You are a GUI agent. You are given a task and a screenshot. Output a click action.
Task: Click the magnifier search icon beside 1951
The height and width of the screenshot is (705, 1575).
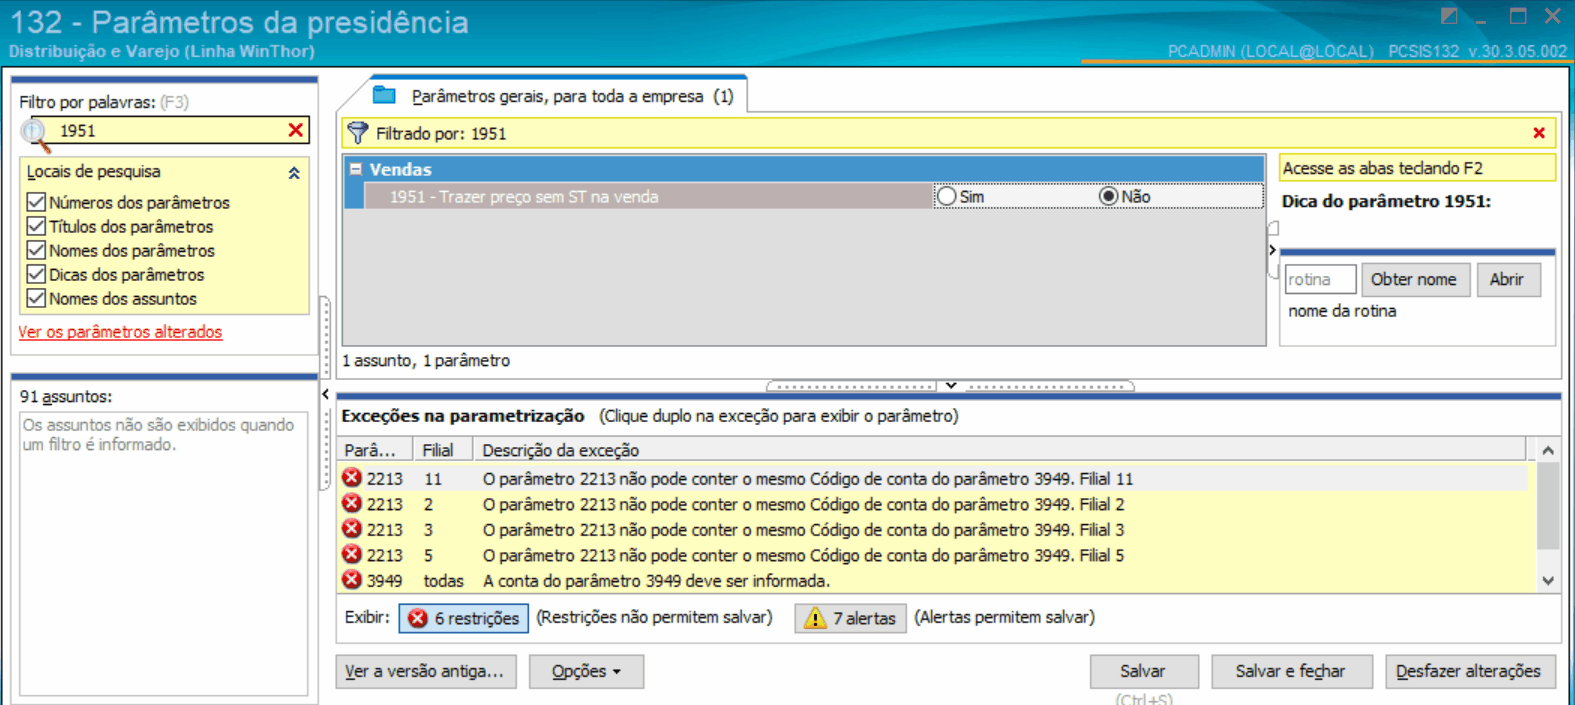(x=36, y=133)
